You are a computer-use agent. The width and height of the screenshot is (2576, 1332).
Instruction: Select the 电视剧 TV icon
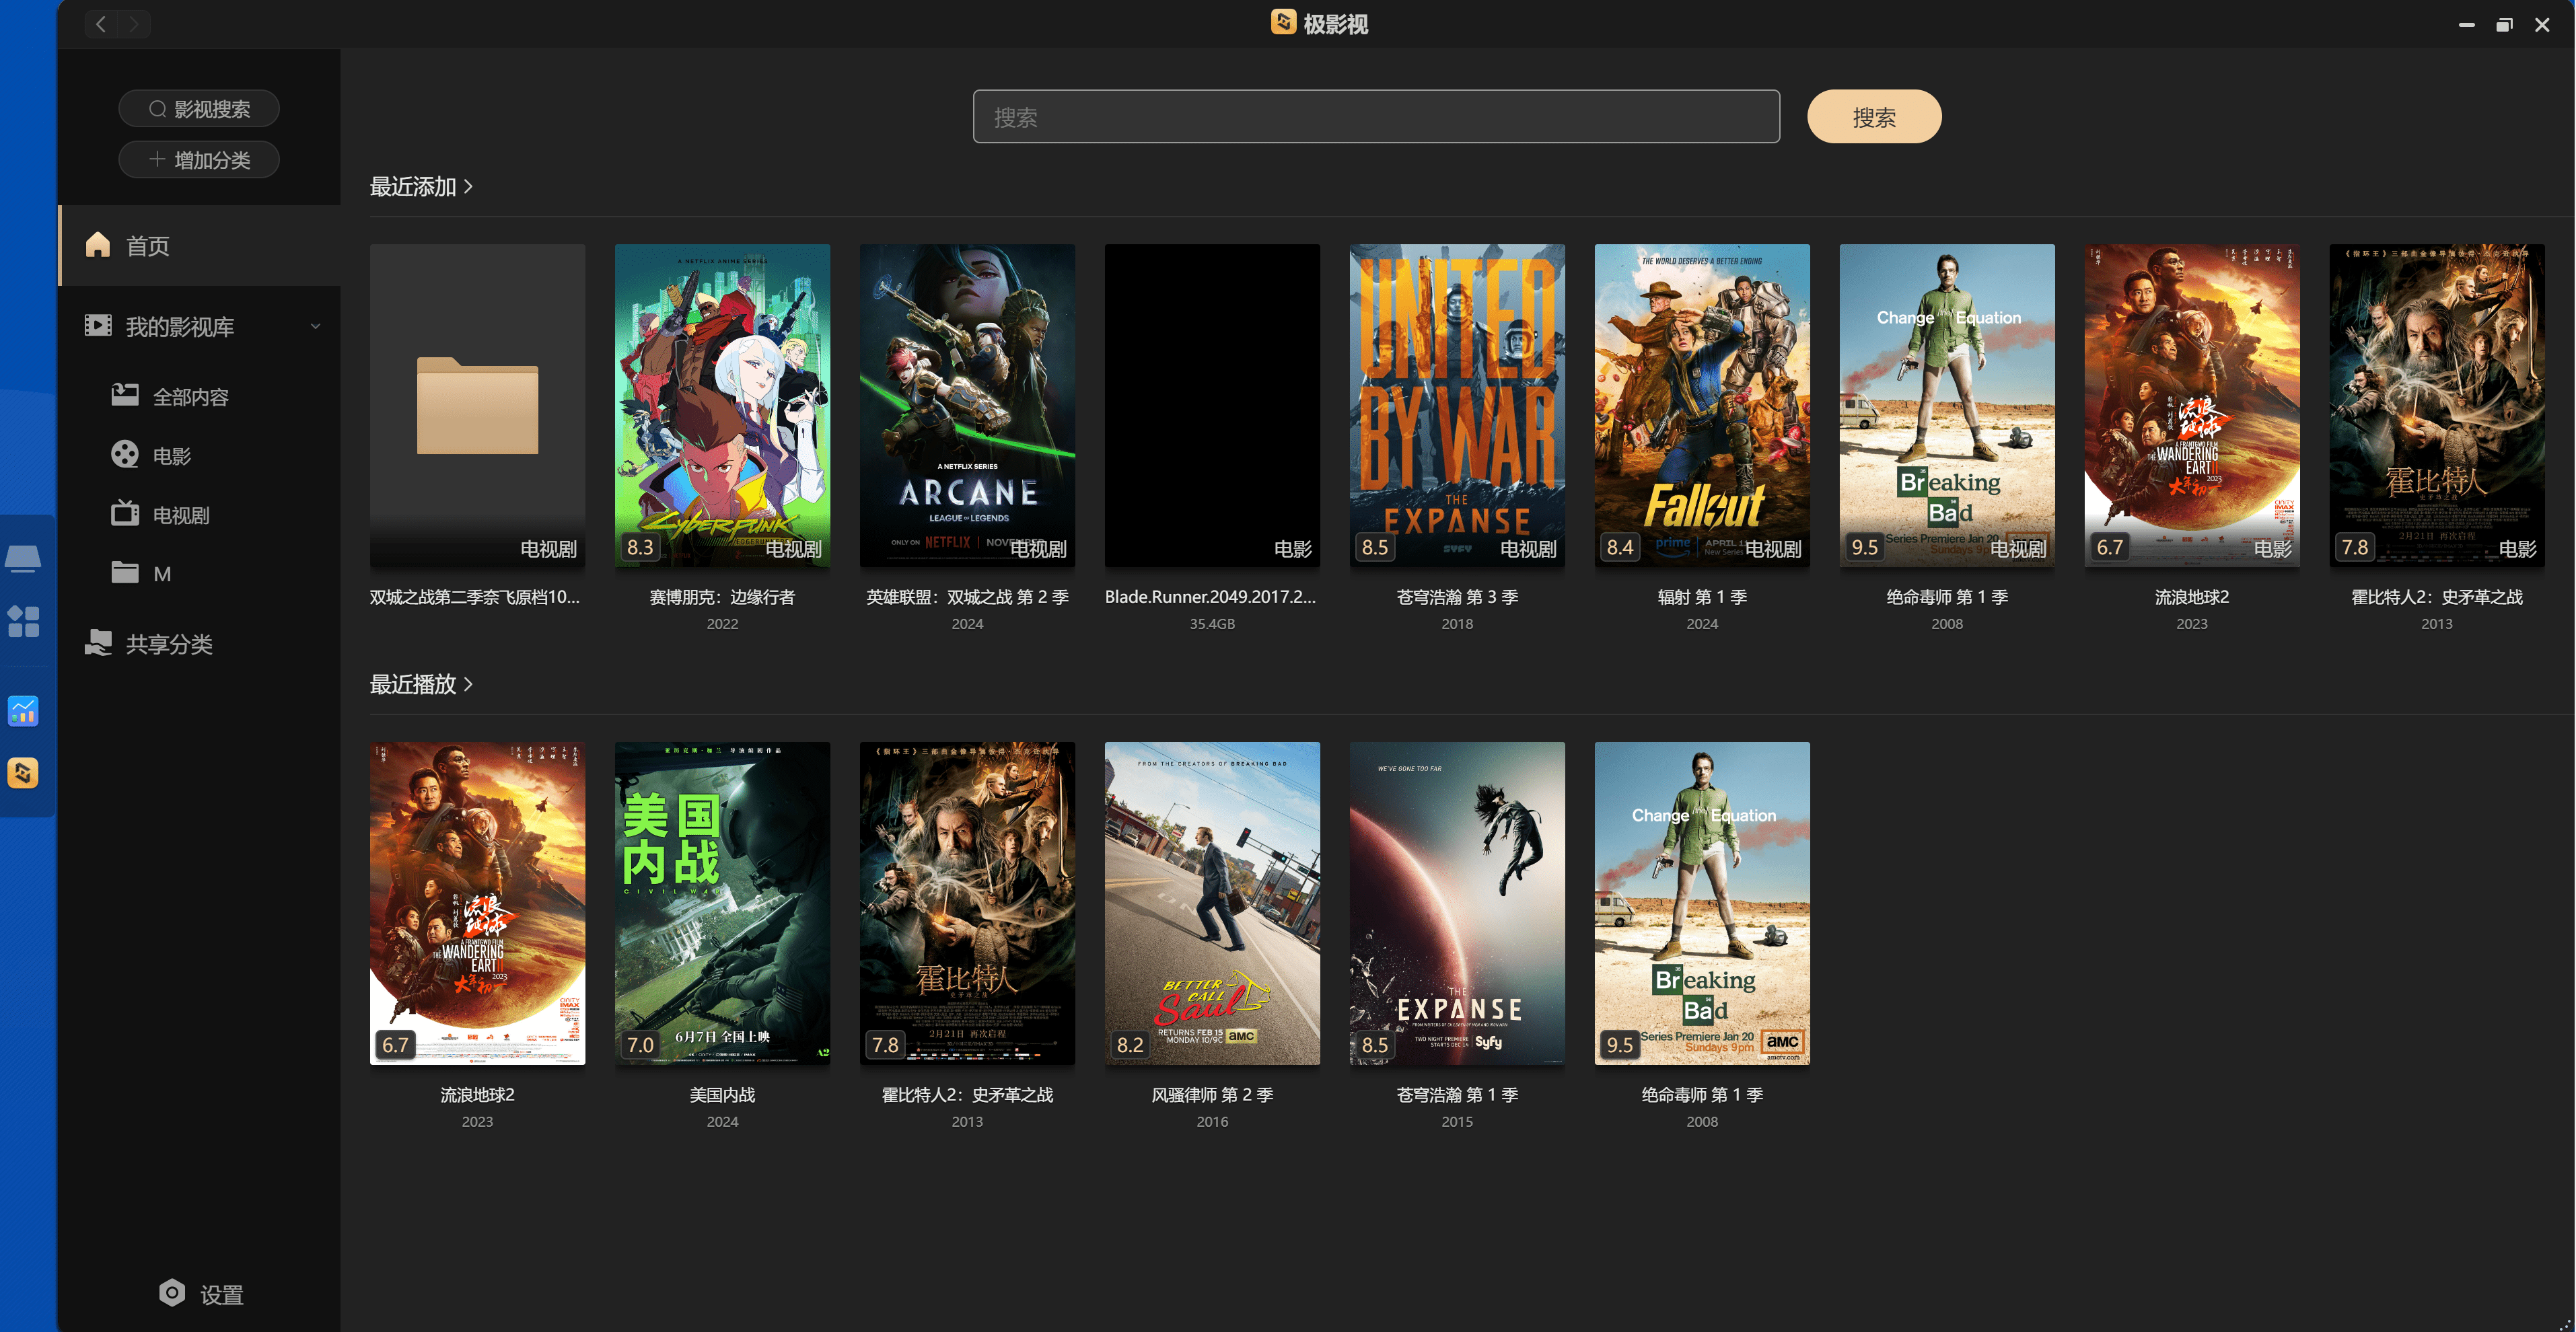tap(125, 514)
